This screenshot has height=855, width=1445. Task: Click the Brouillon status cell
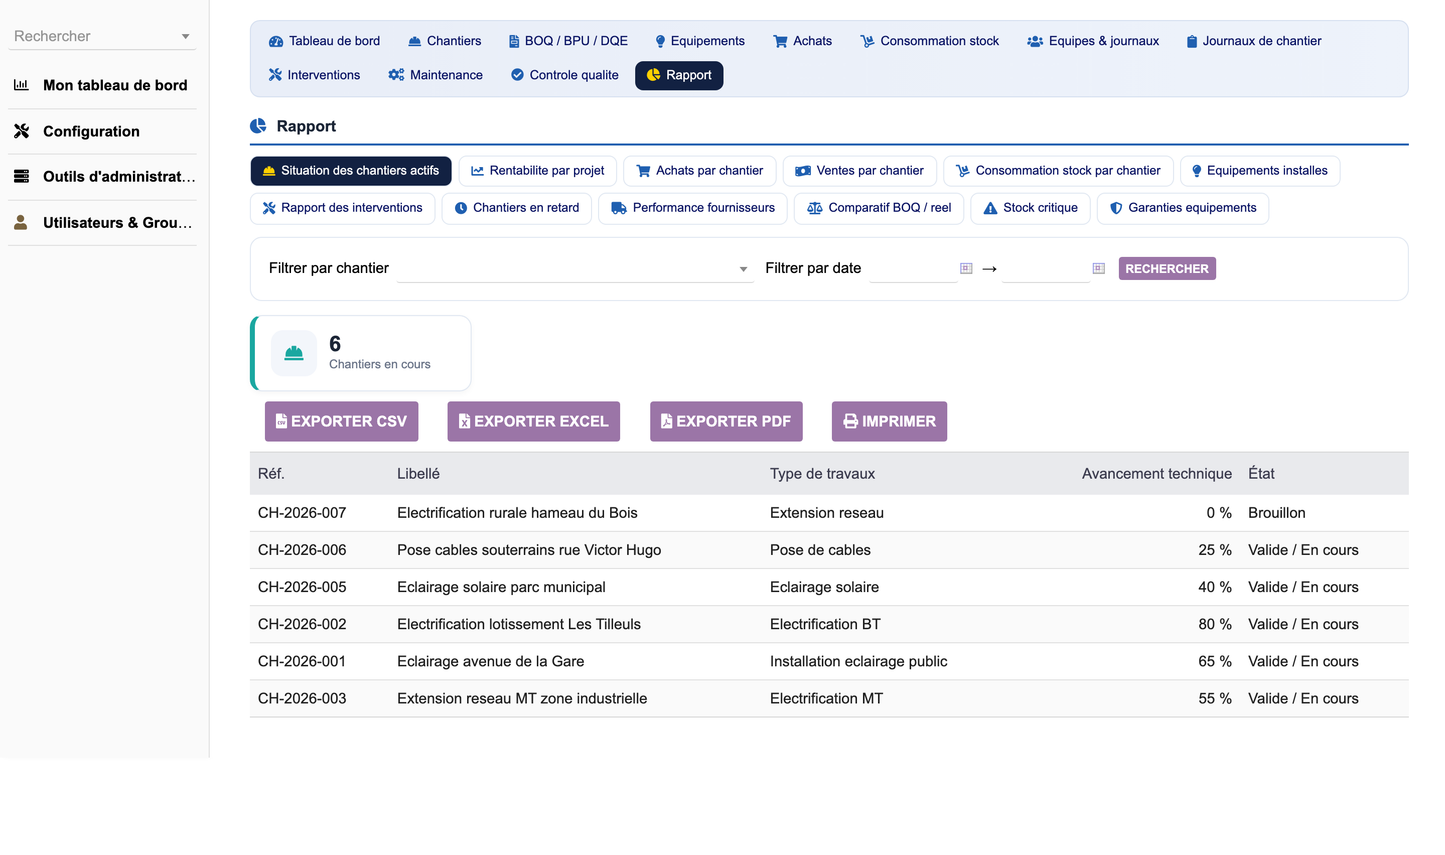(1277, 513)
